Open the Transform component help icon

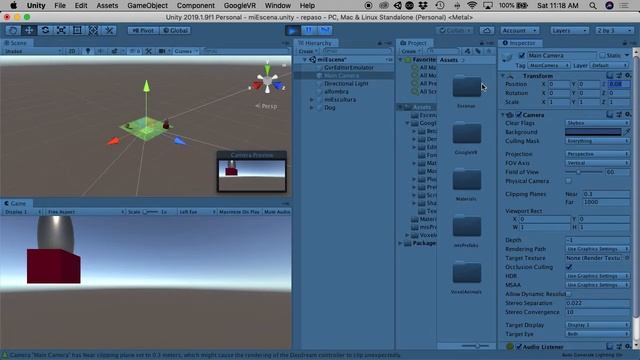(x=610, y=76)
